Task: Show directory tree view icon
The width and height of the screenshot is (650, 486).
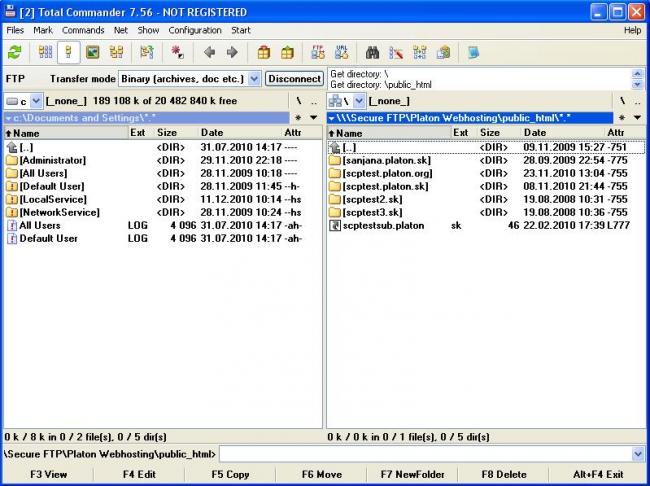Action: pos(116,53)
